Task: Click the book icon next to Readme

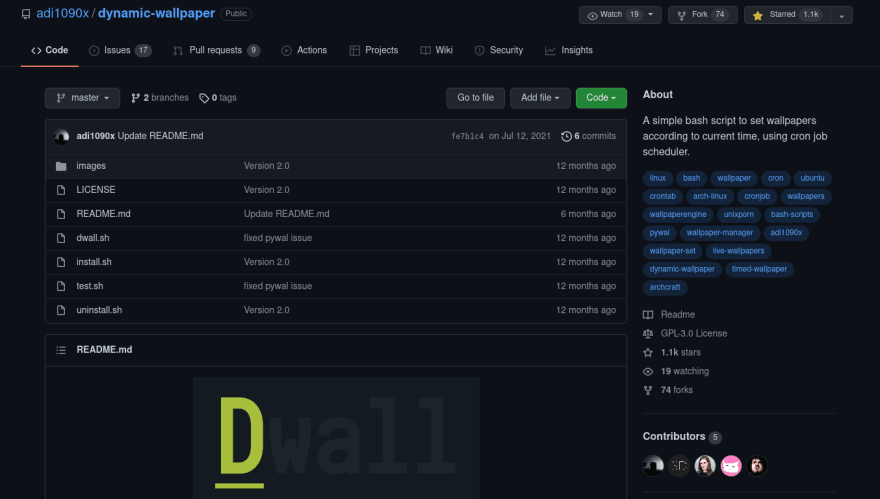Action: pos(648,315)
